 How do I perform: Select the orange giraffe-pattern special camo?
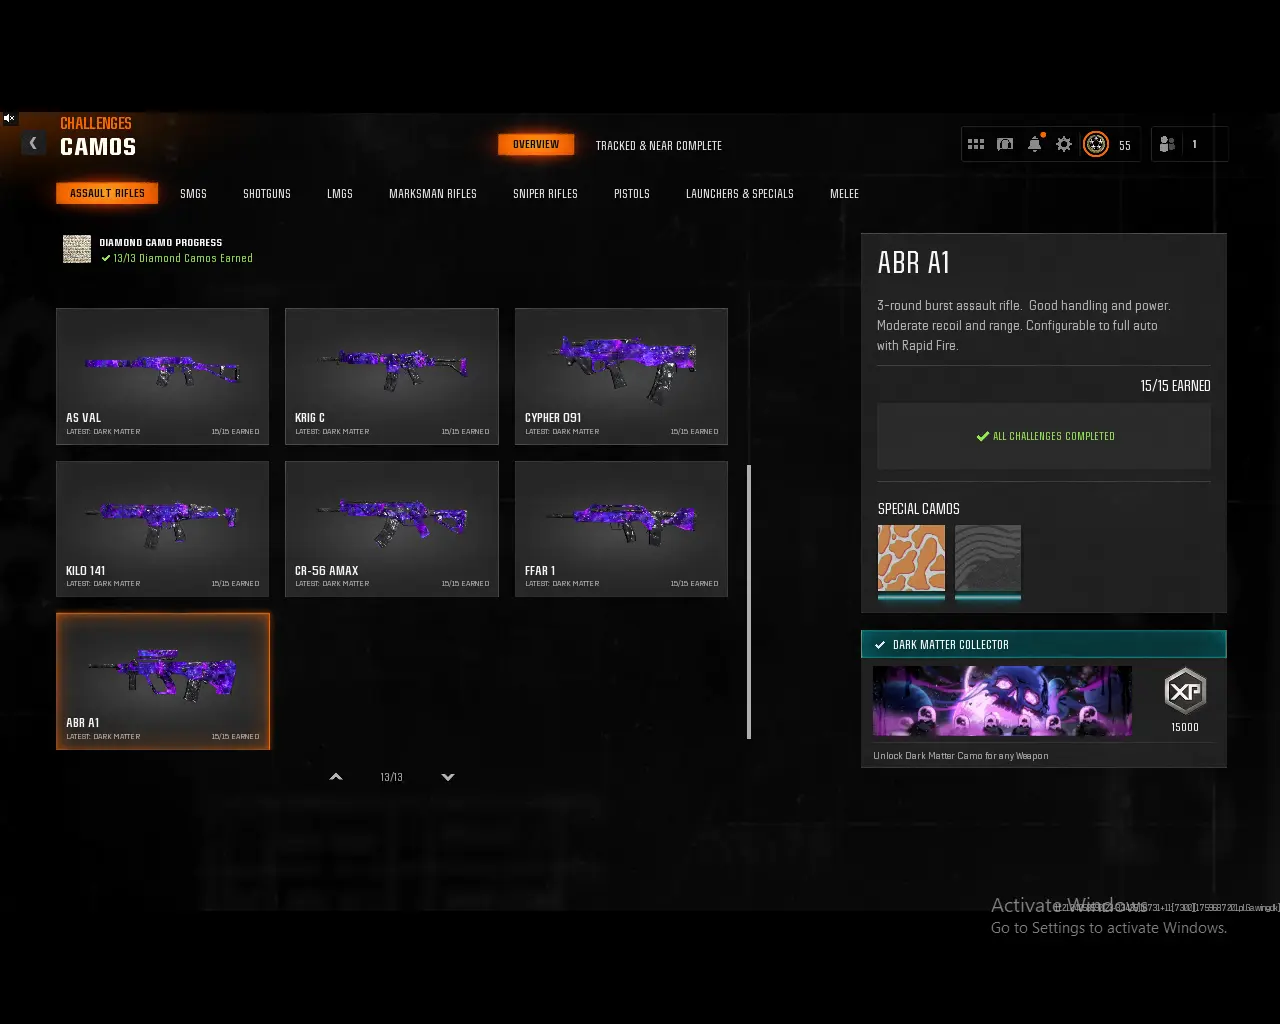tap(911, 559)
